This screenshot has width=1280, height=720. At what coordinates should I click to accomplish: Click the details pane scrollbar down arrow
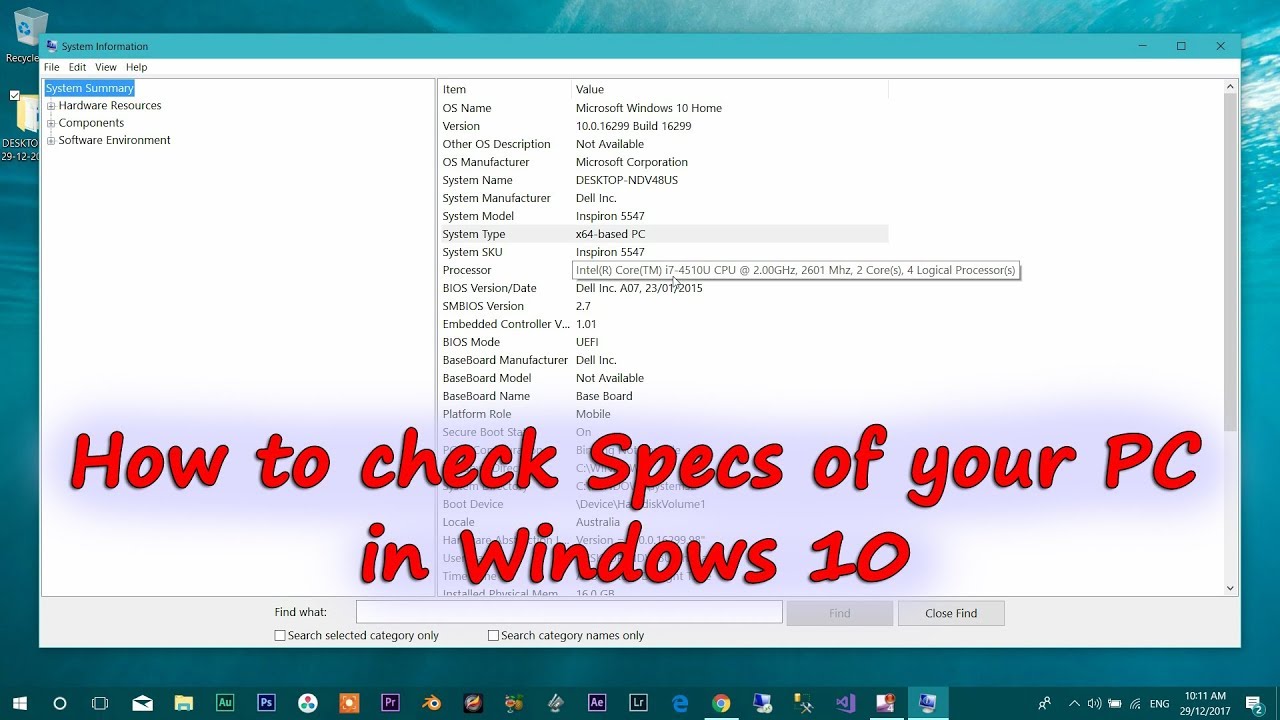click(x=1230, y=588)
